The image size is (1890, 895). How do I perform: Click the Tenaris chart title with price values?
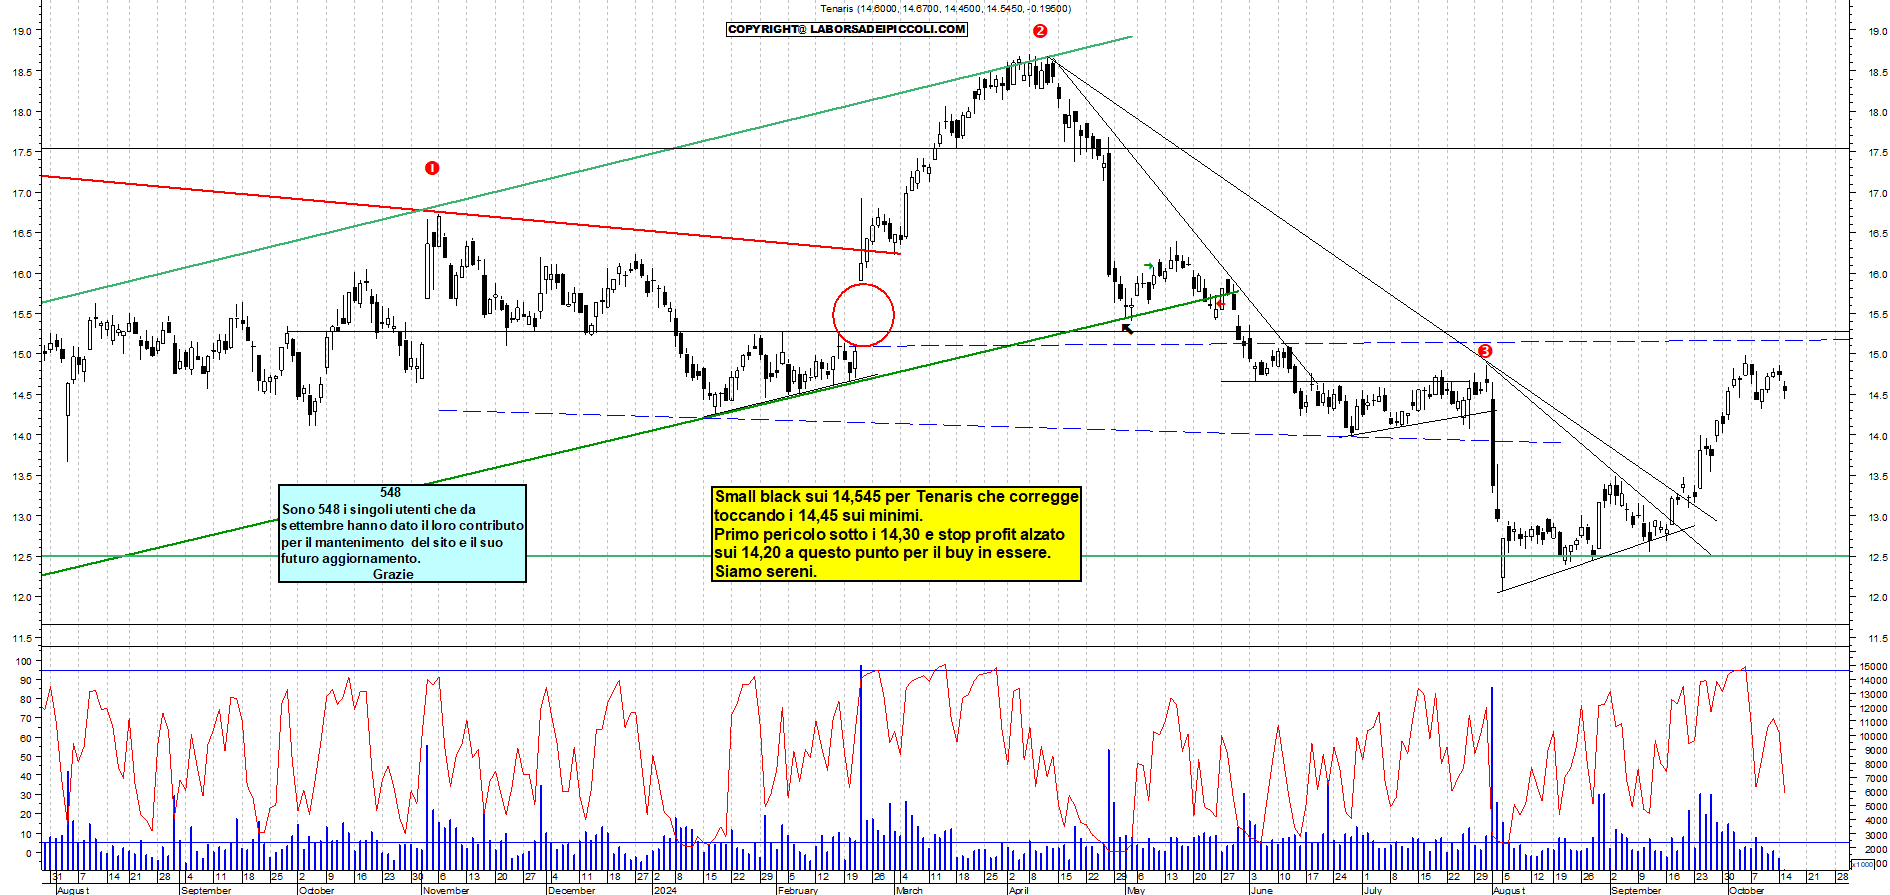pyautogui.click(x=945, y=8)
